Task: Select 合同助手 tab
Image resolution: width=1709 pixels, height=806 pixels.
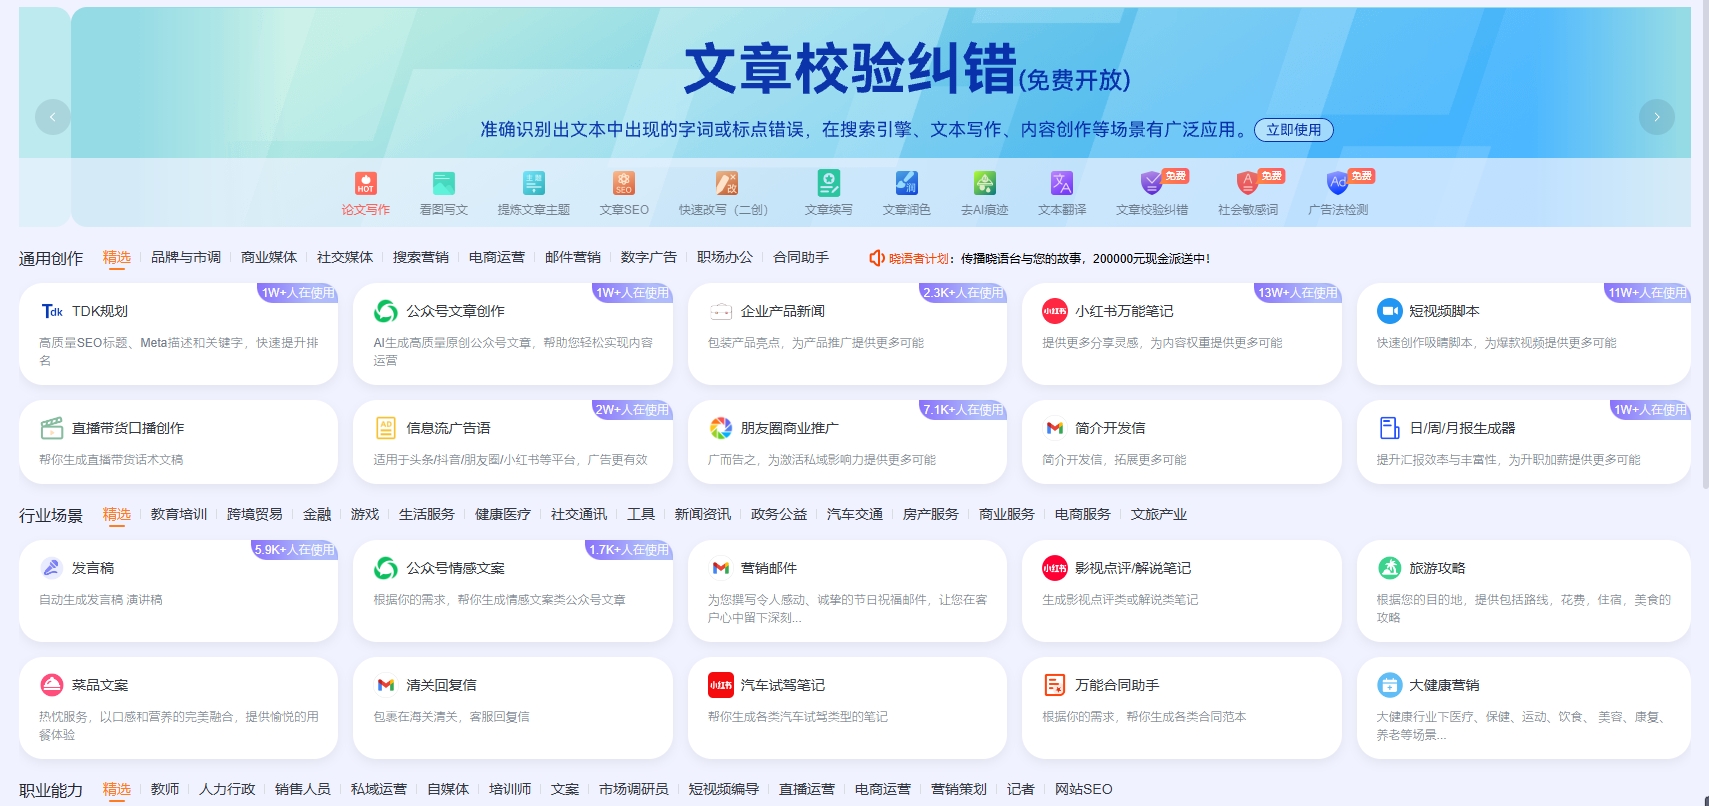Action: (801, 257)
